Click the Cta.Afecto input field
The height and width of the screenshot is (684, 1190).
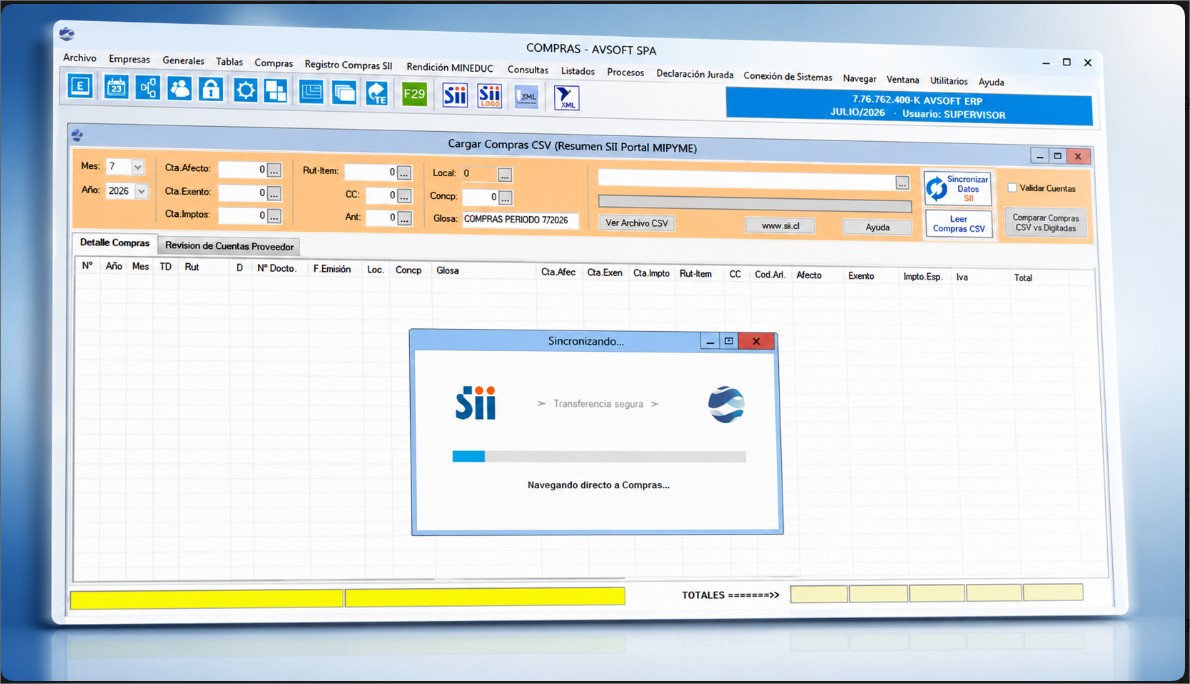[x=242, y=169]
